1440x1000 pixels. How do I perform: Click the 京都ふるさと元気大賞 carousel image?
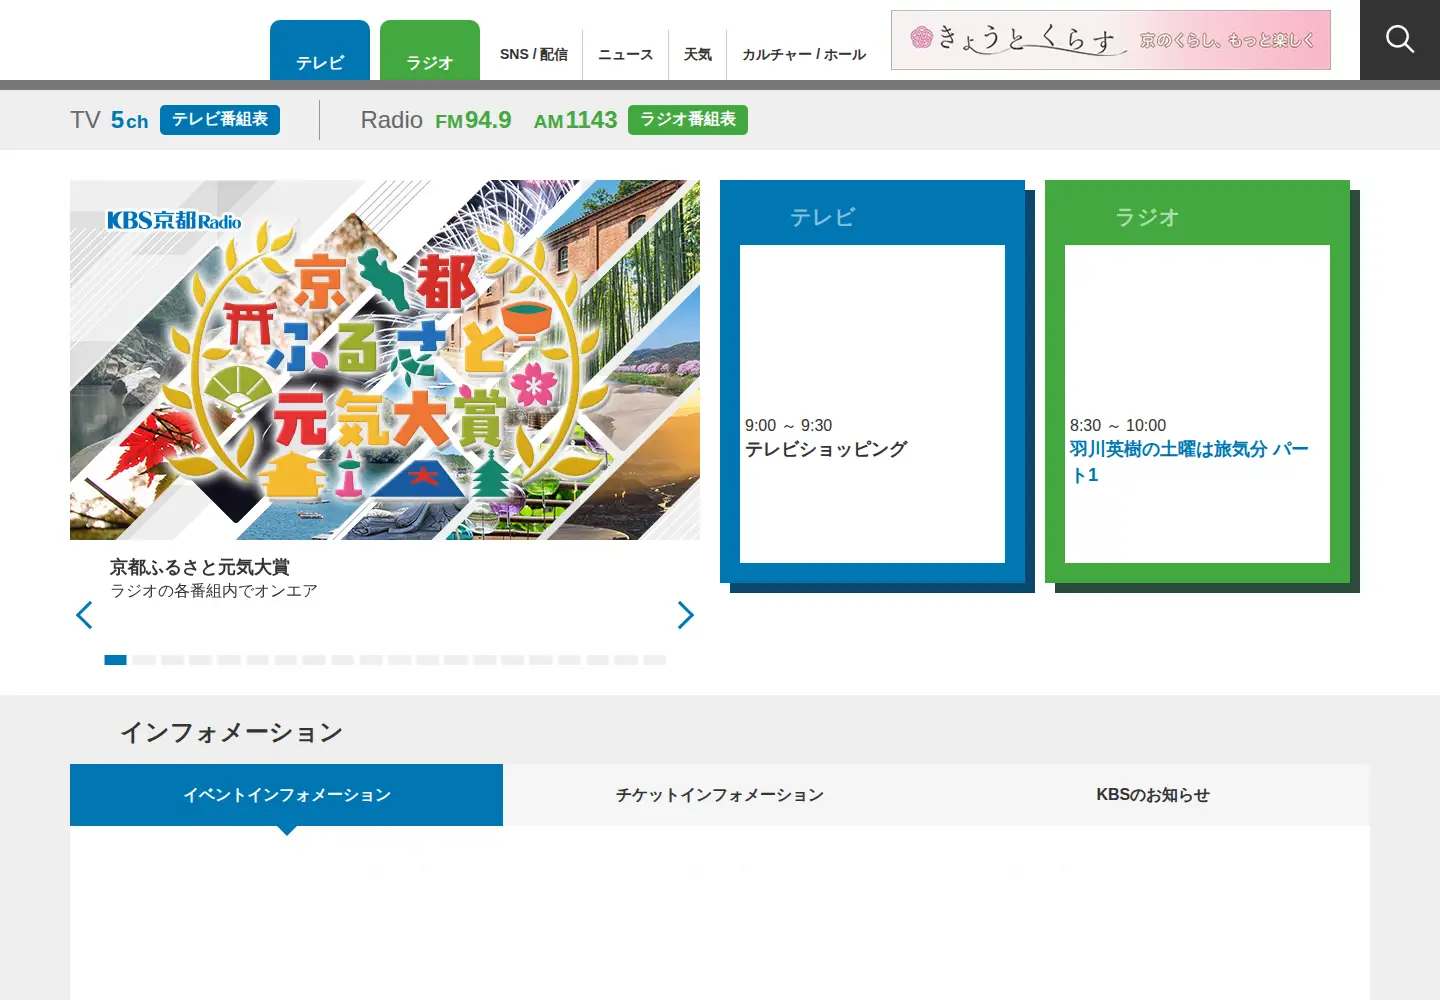(385, 360)
